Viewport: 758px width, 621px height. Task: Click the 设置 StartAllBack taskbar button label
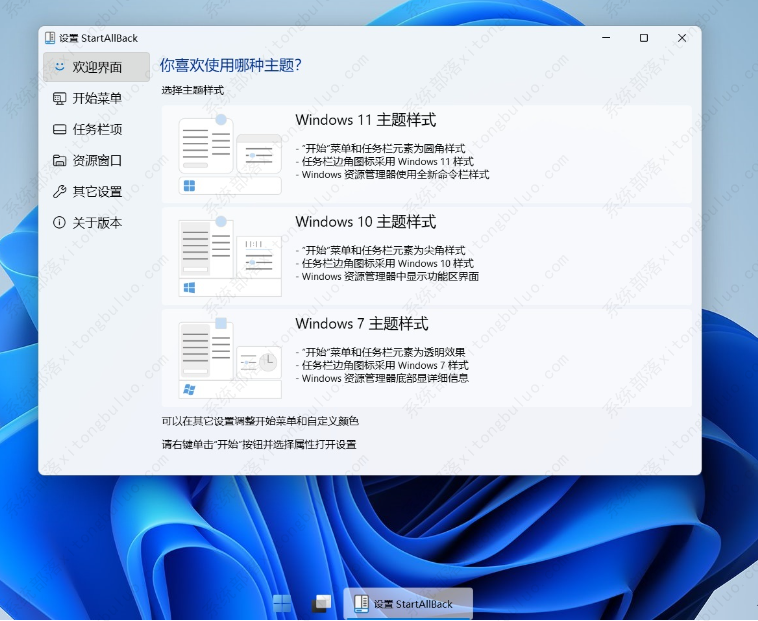click(x=413, y=604)
